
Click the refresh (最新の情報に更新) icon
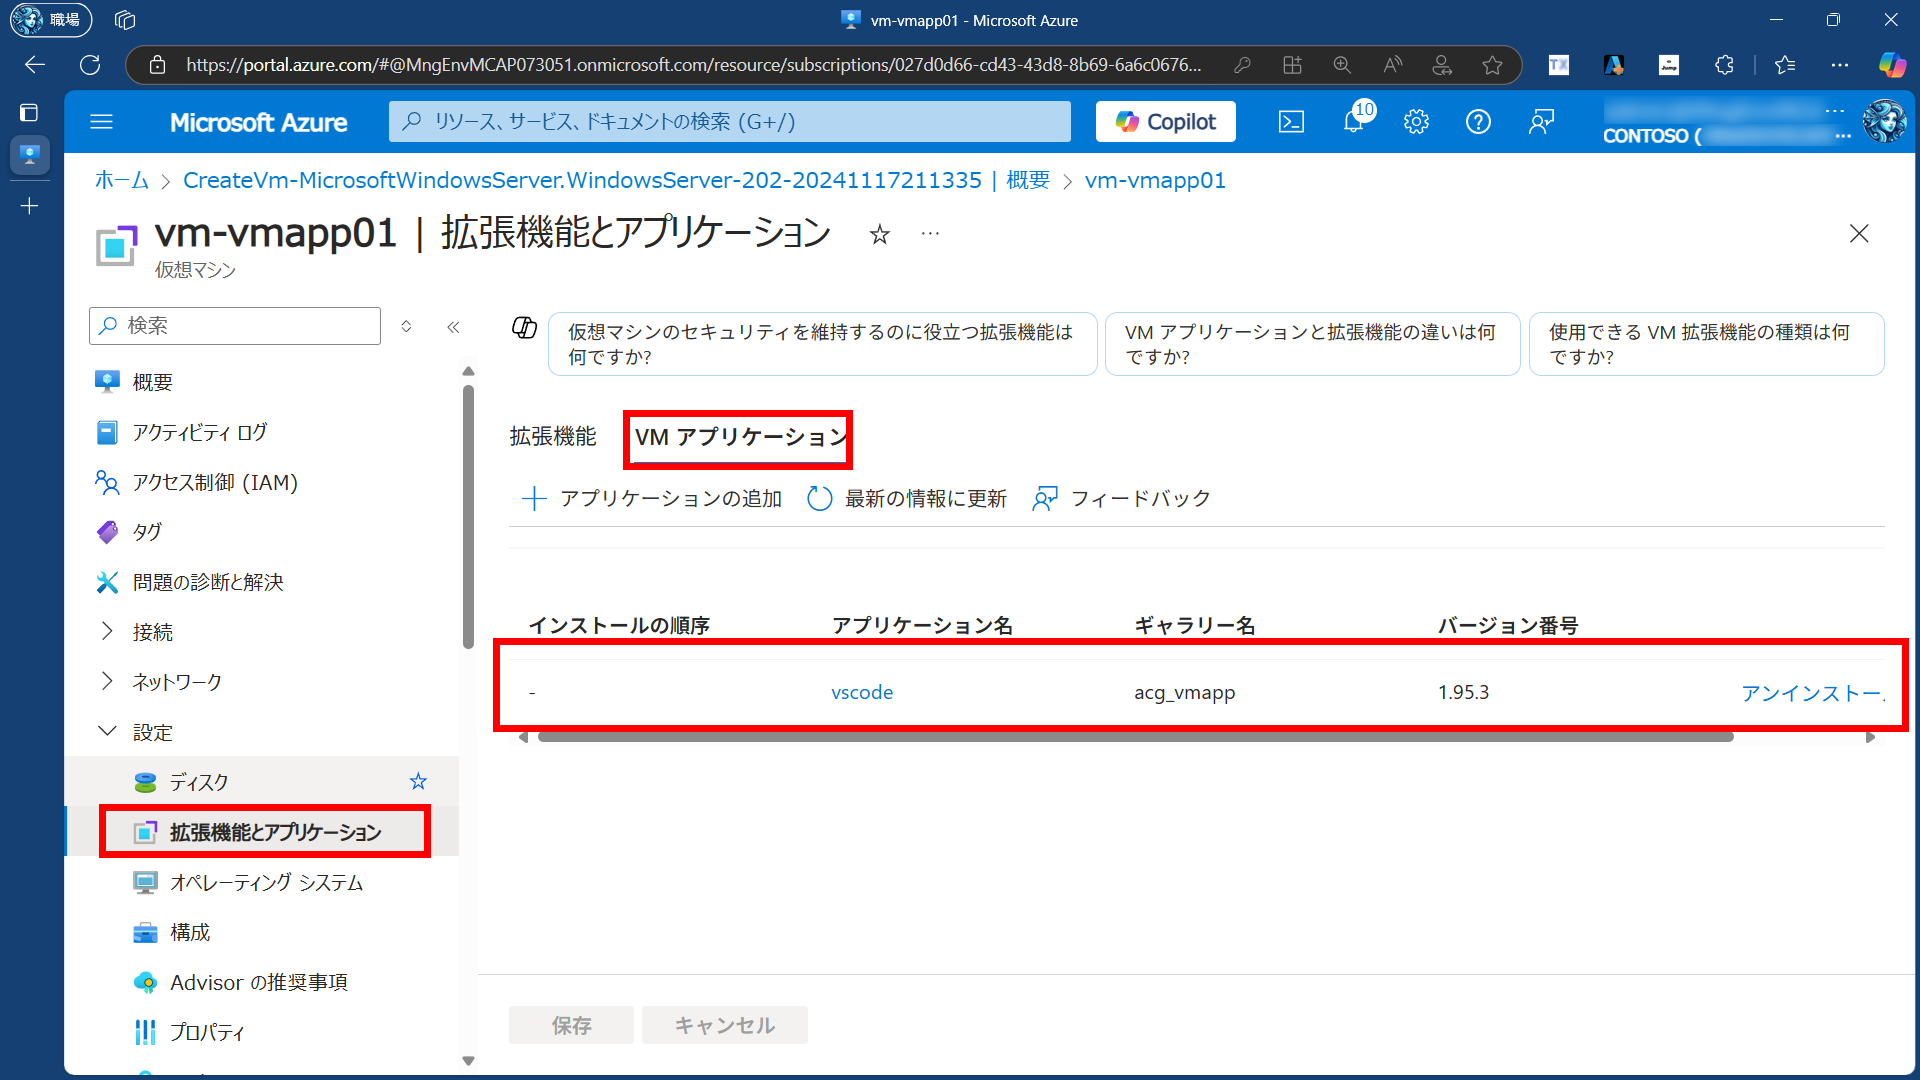coord(819,498)
